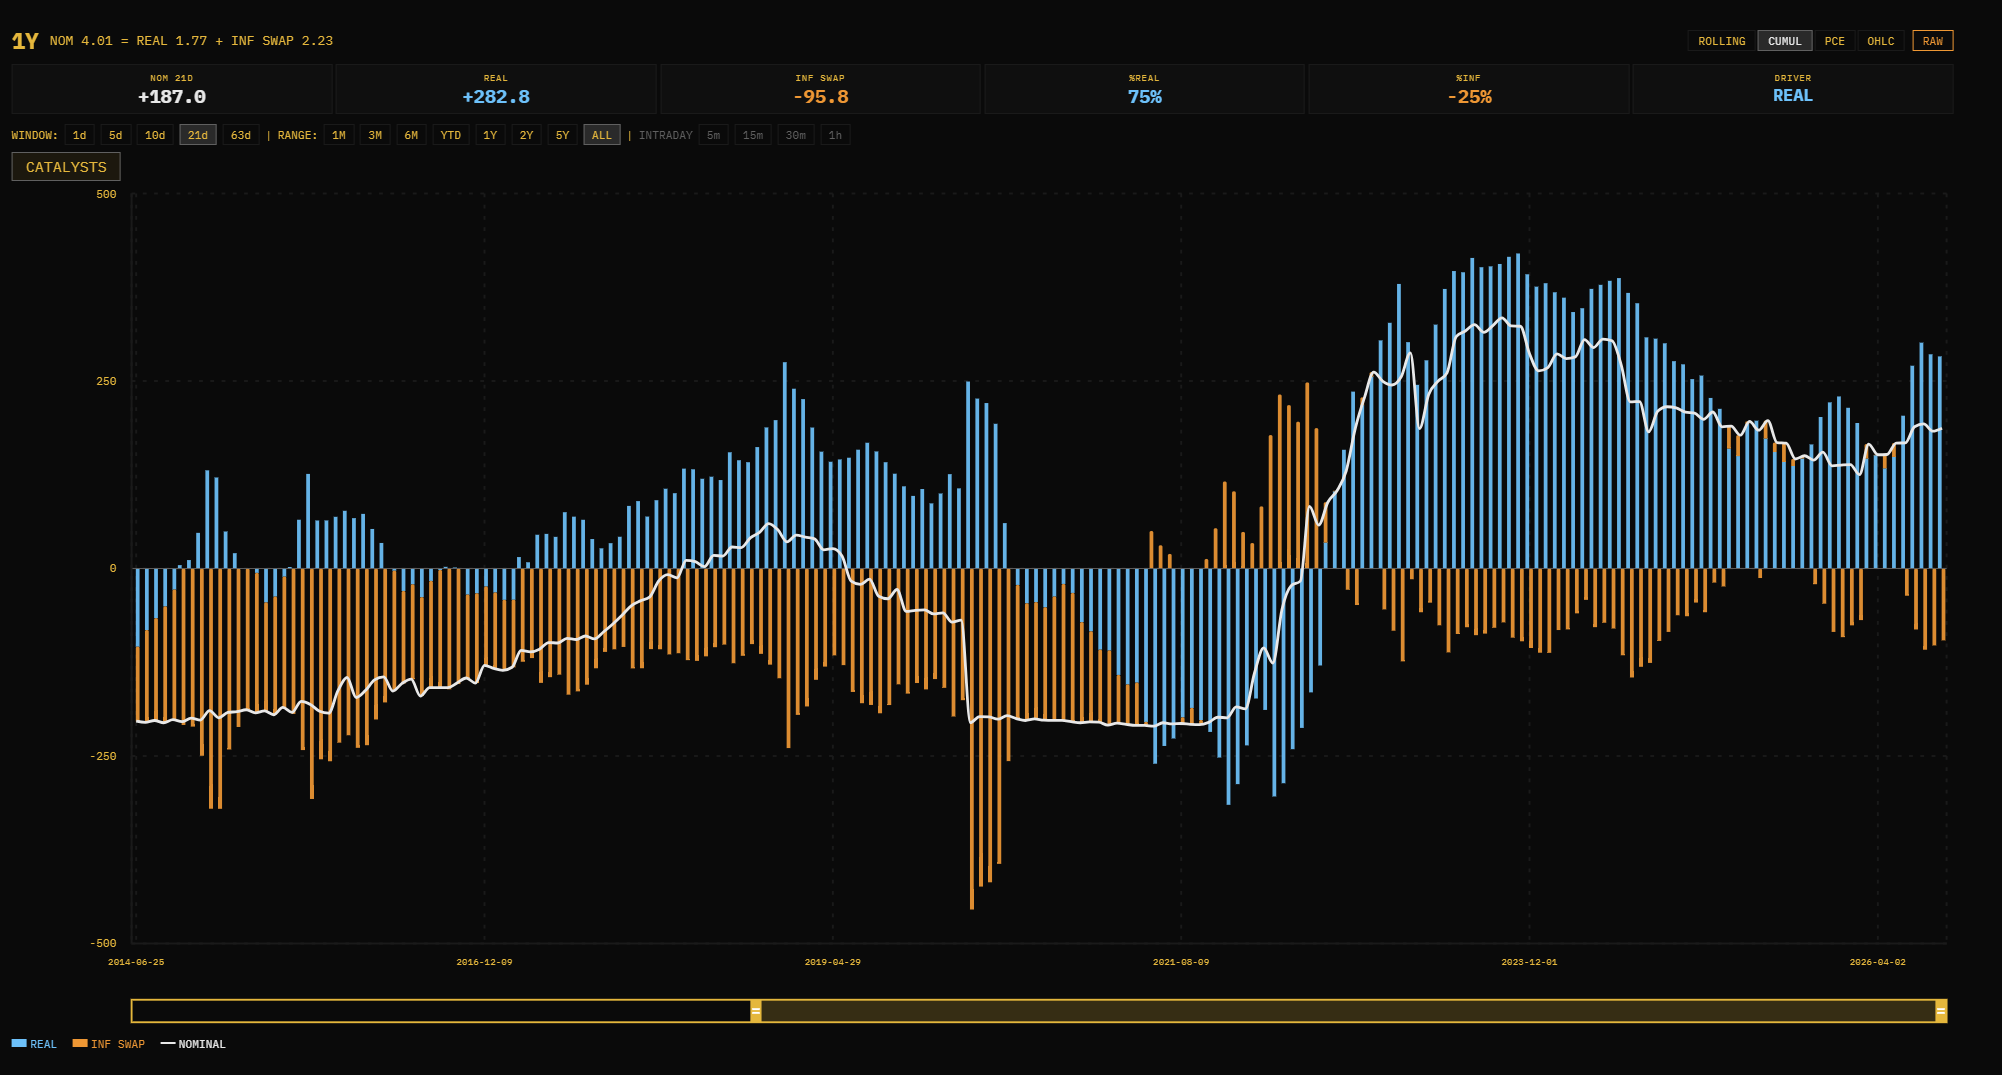Toggle the NOMINAL line in legend

click(x=193, y=1044)
